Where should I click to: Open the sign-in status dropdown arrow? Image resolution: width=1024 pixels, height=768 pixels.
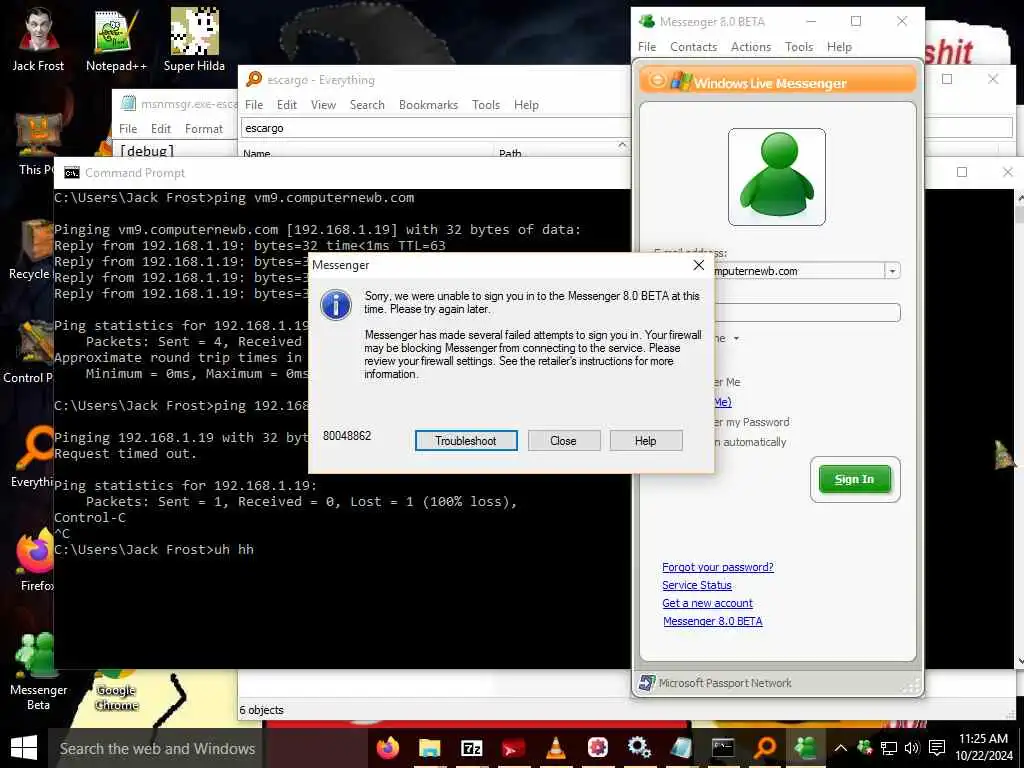click(x=737, y=338)
